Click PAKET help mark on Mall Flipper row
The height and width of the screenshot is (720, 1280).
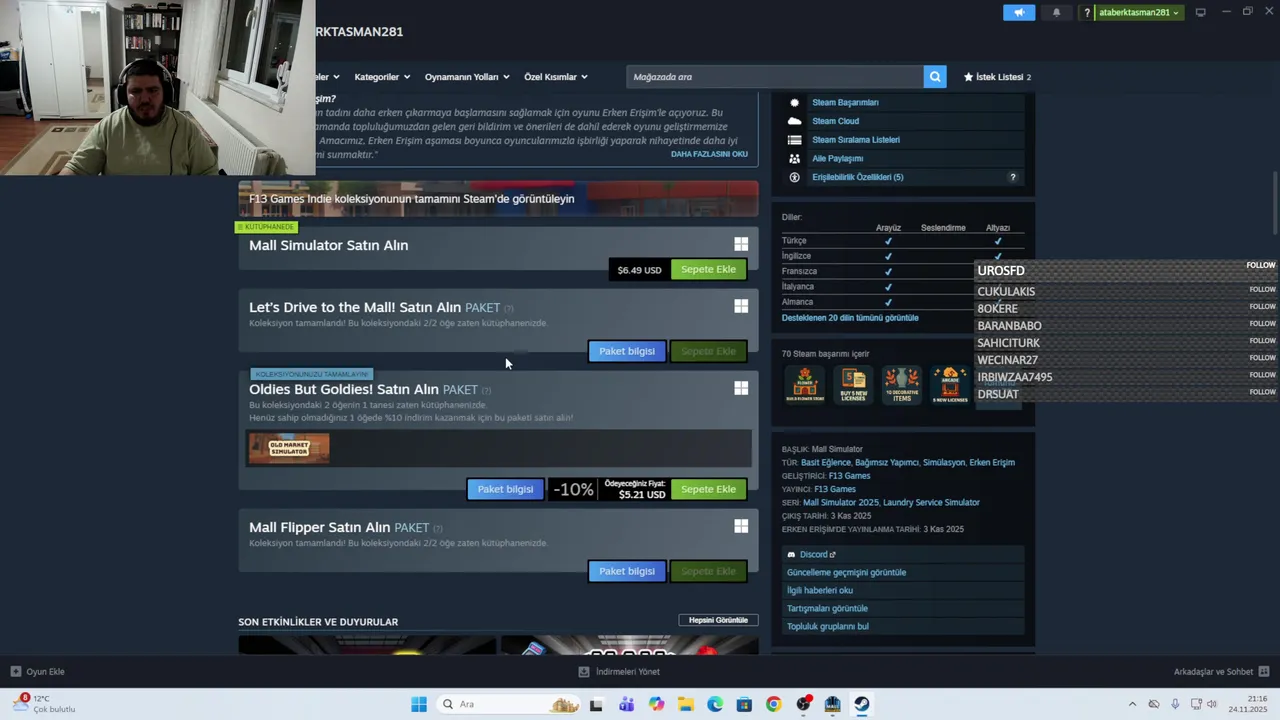[x=438, y=528]
